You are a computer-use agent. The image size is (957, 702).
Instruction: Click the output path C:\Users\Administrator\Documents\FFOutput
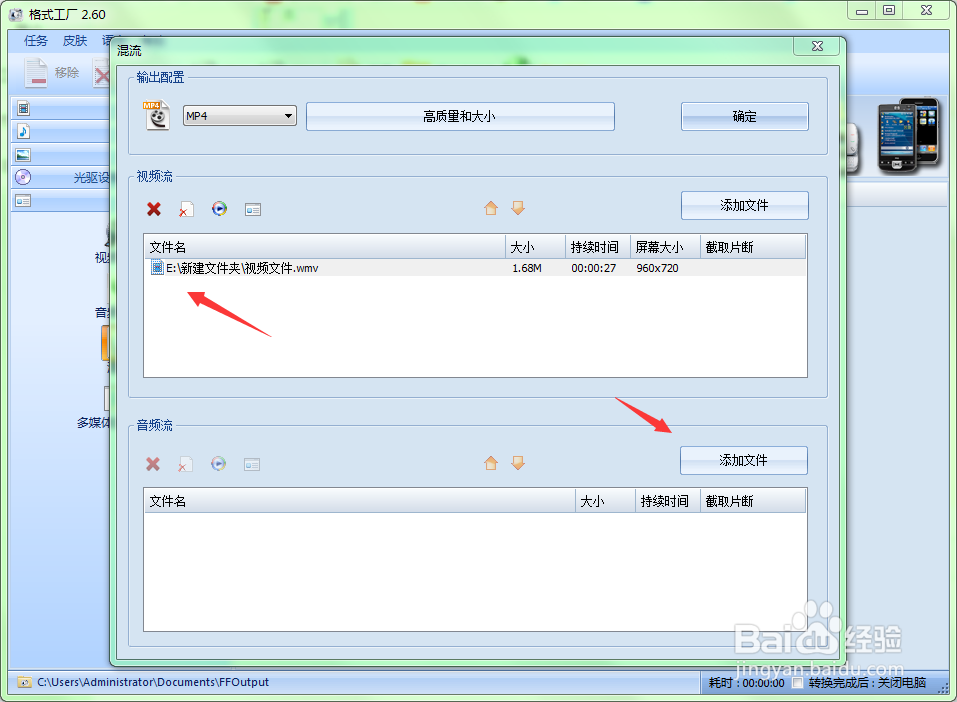(153, 682)
